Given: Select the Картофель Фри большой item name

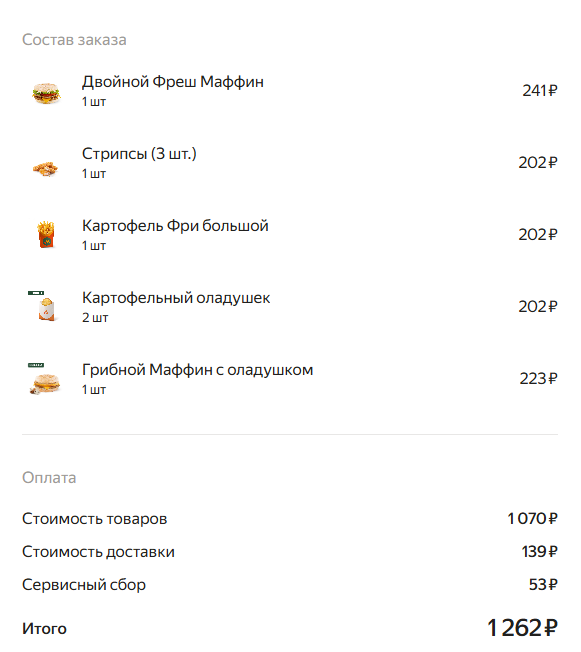Looking at the screenshot, I should coord(175,226).
